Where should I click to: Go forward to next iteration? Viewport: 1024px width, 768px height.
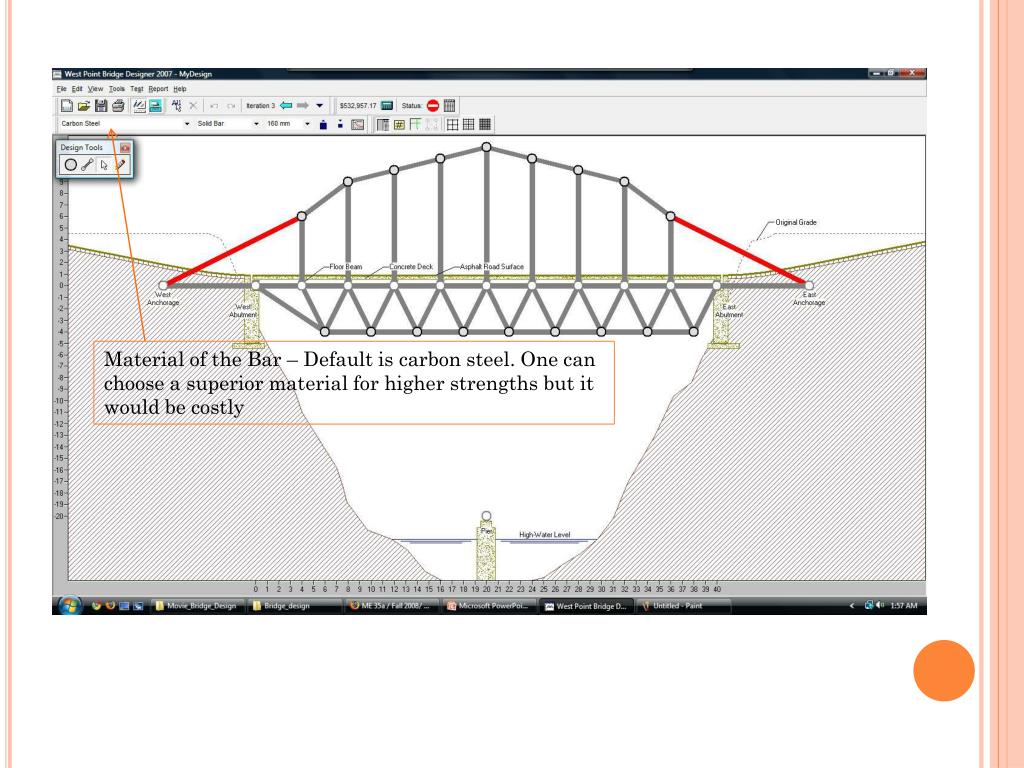(302, 105)
